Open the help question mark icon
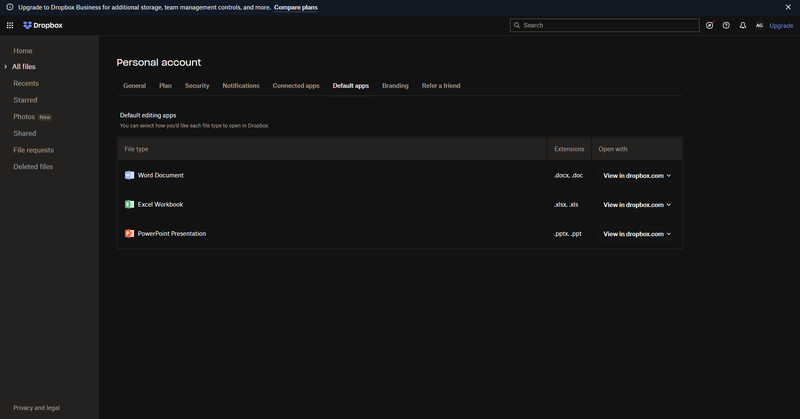 726,25
